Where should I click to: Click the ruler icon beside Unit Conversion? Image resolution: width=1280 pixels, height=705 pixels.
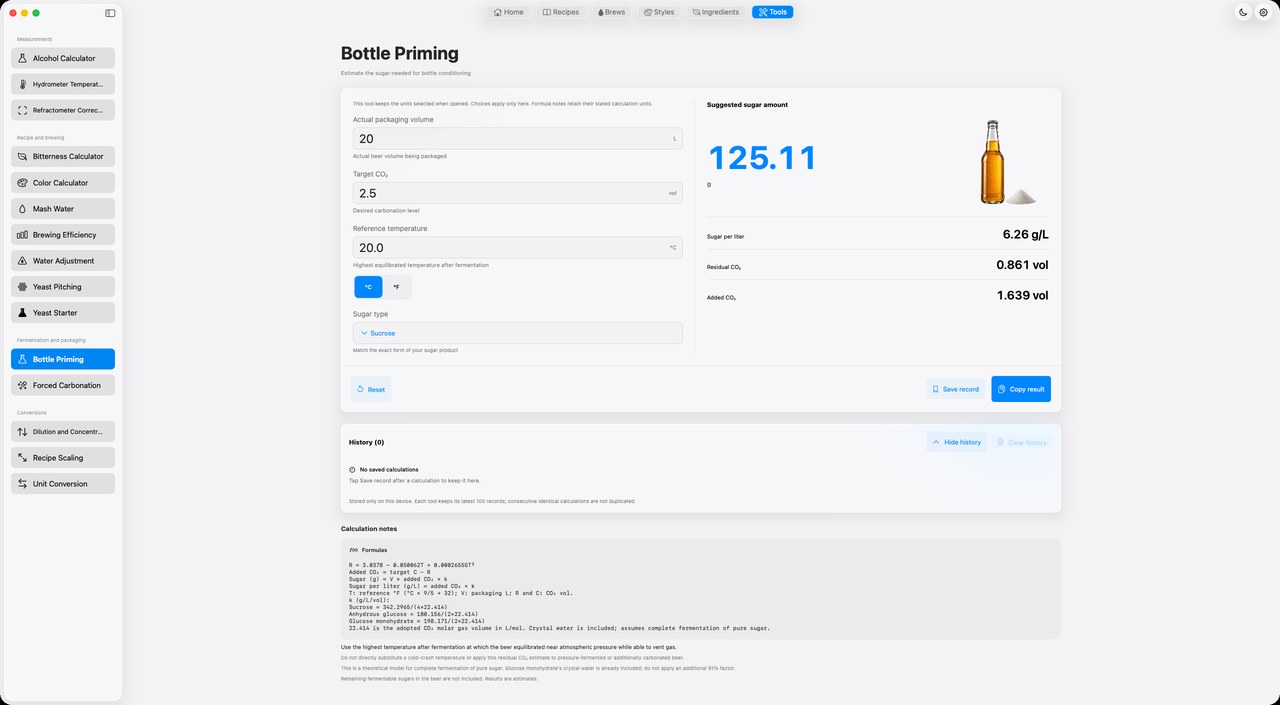[x=23, y=484]
